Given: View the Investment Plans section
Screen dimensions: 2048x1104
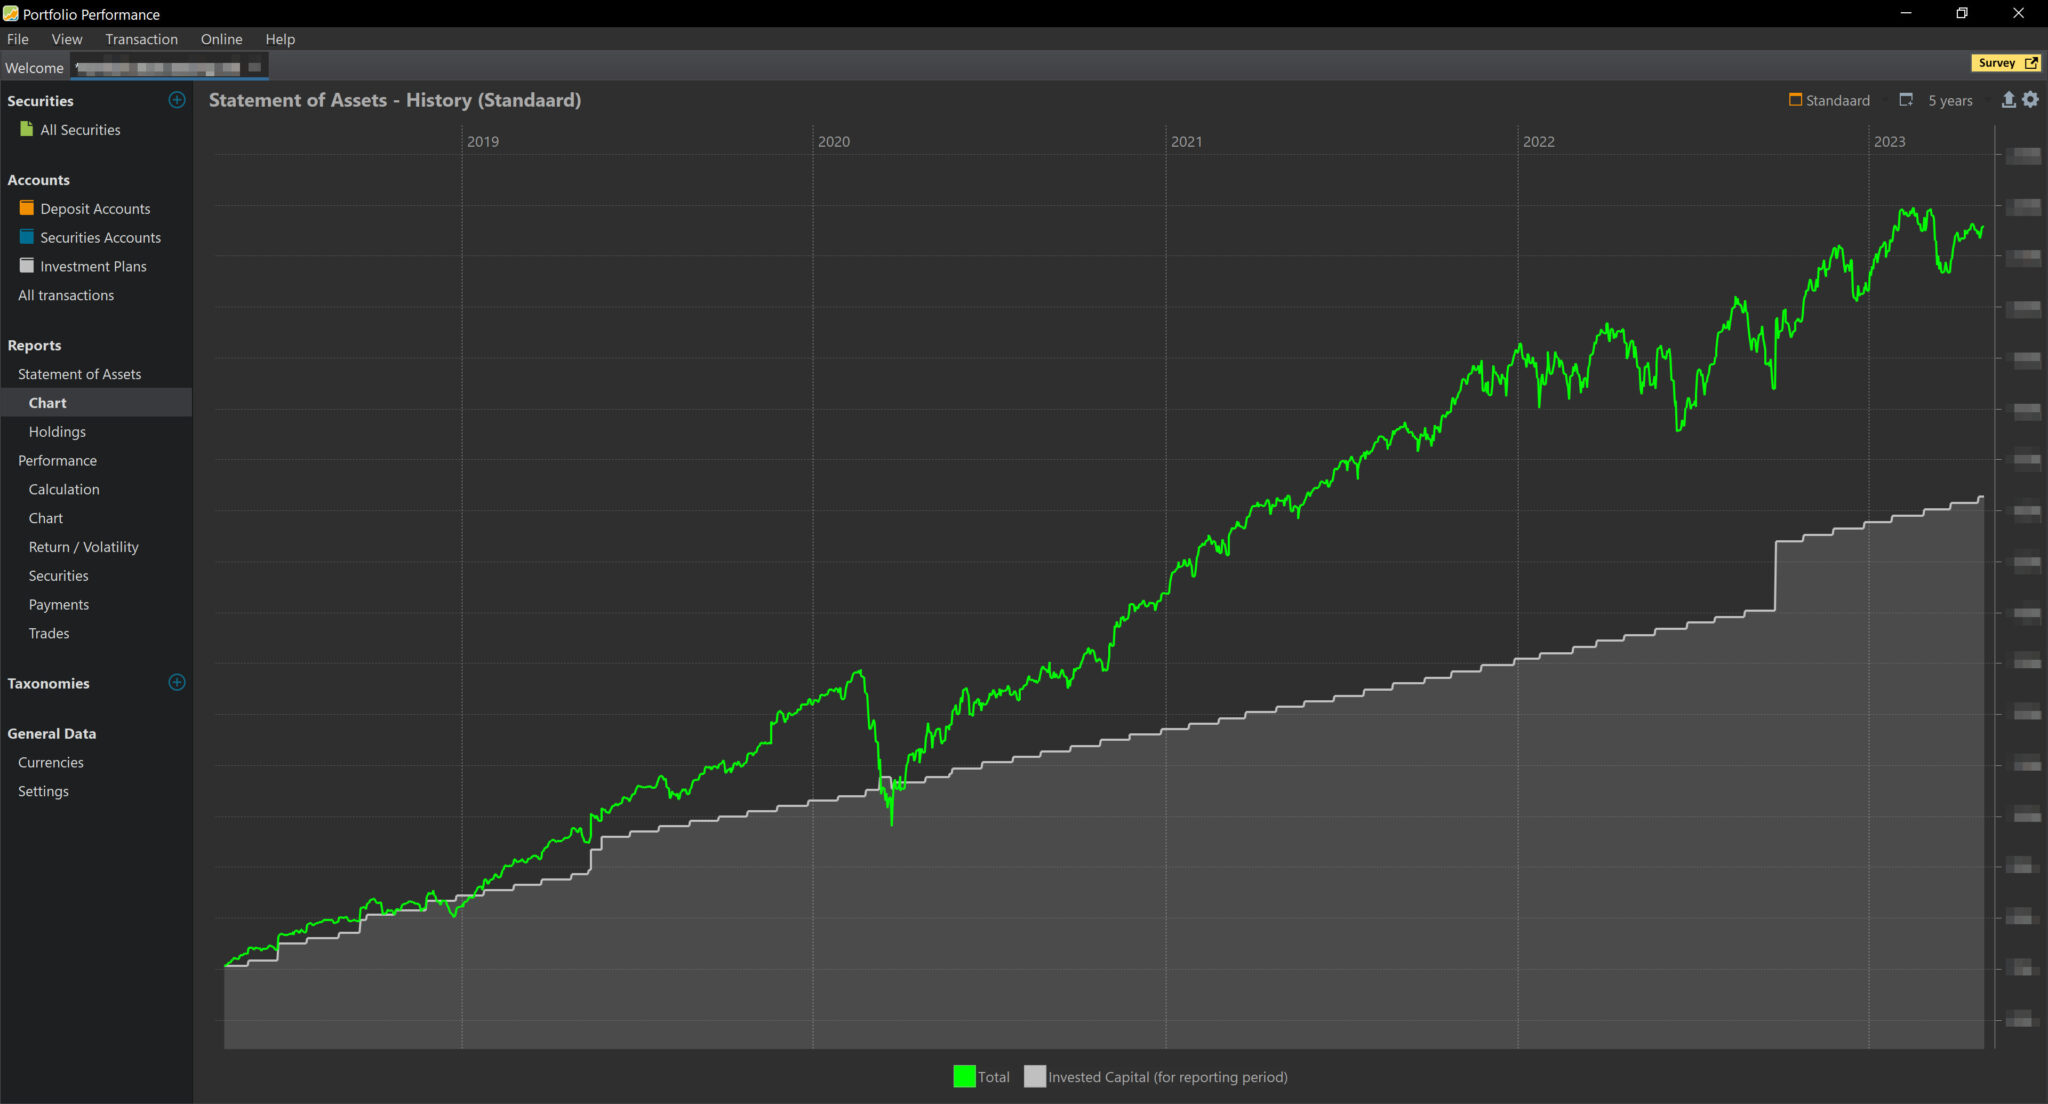Looking at the screenshot, I should point(93,266).
